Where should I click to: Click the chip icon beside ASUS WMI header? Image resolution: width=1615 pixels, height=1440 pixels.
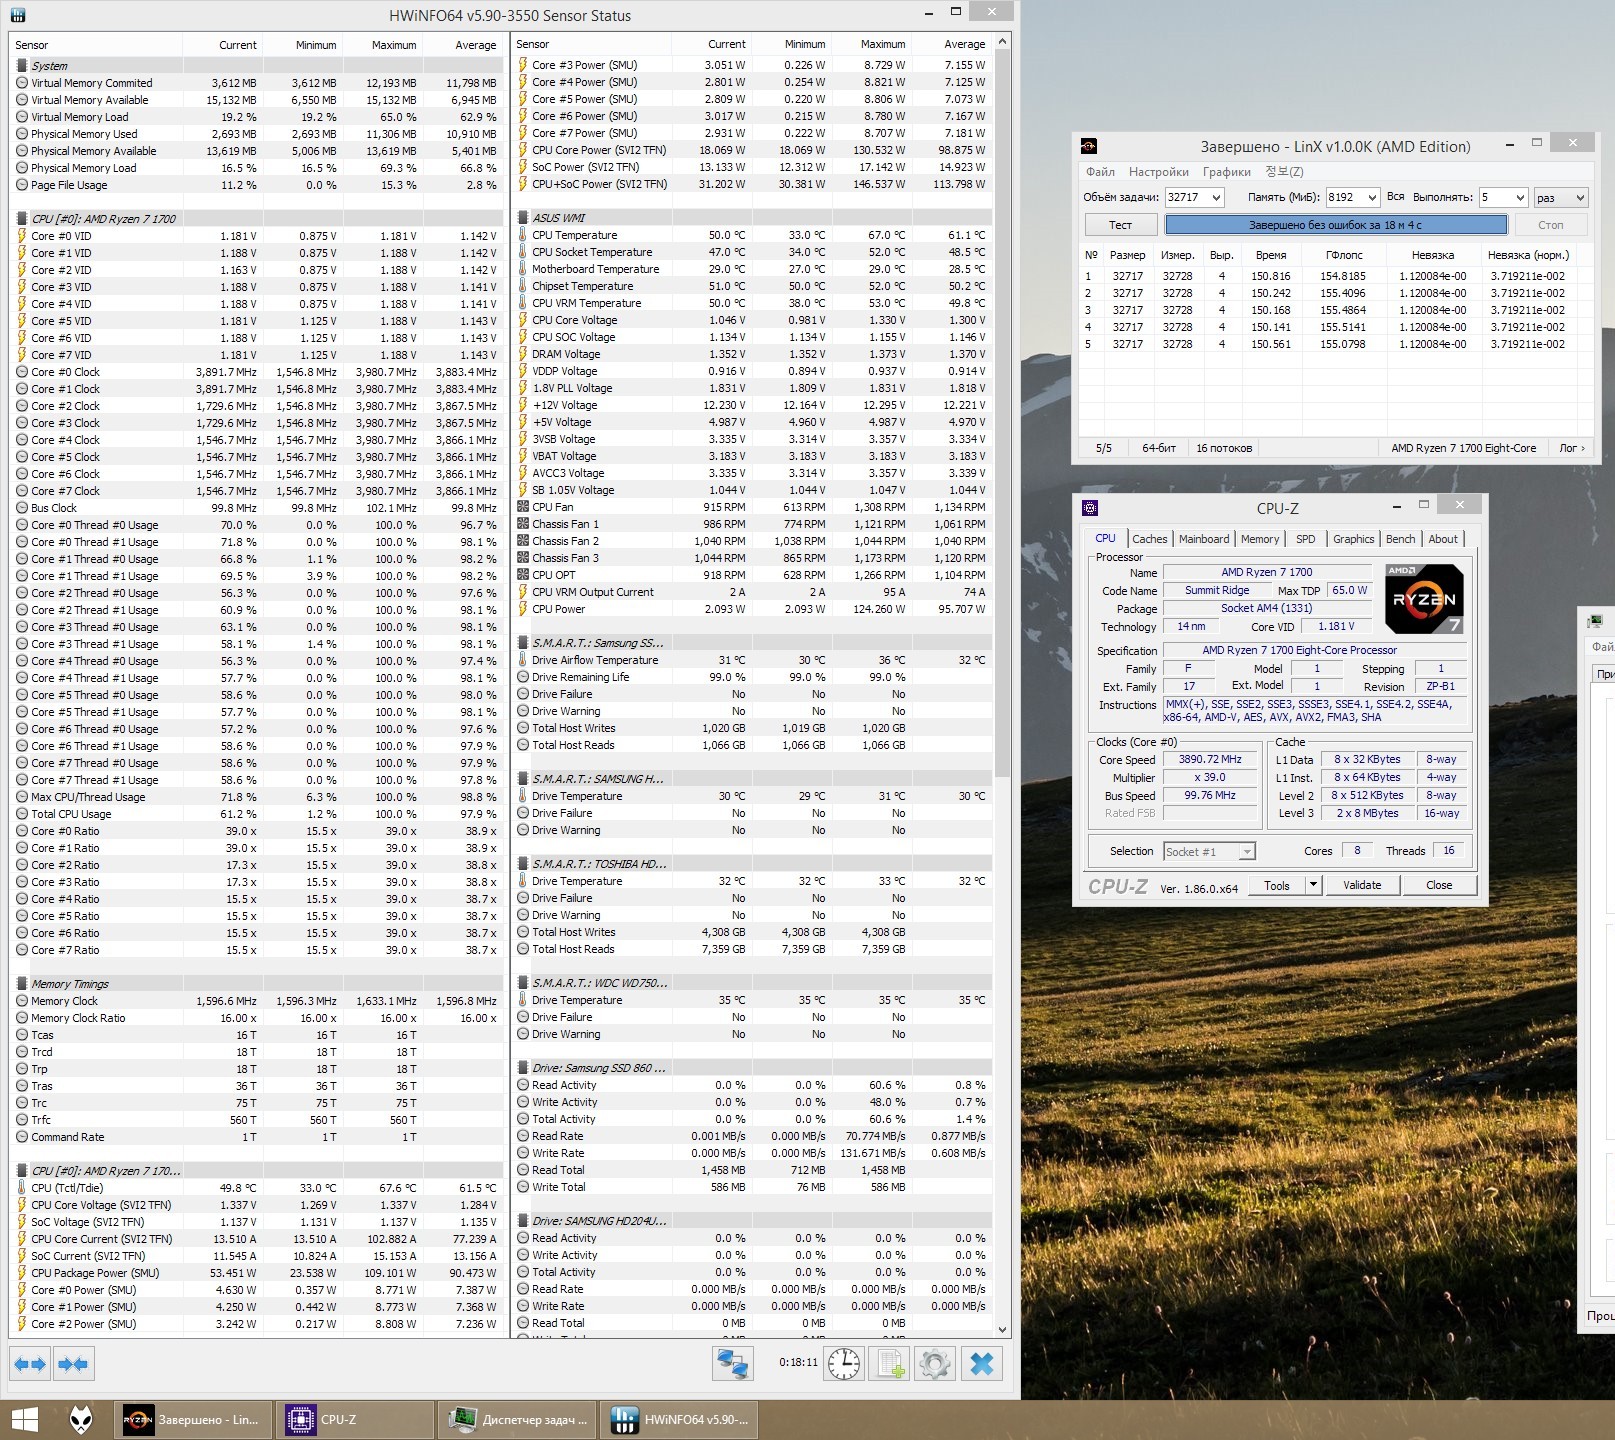pos(523,218)
